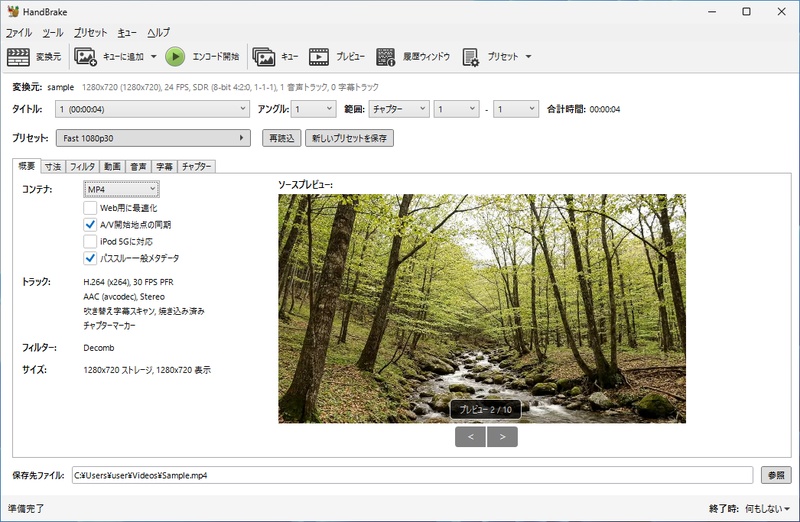Open dropdown arrow beside キューに追加

[x=154, y=57]
